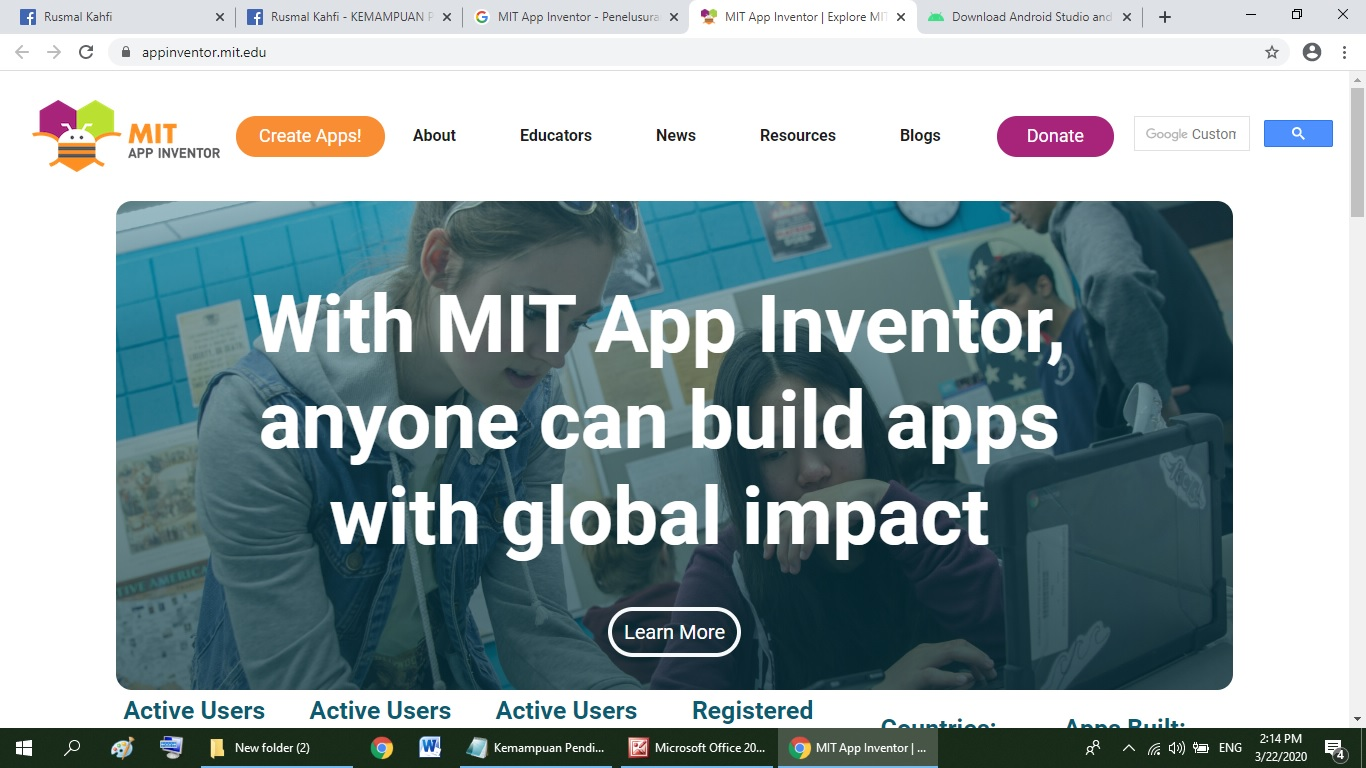Open the Chrome profile avatar icon

(x=1312, y=52)
